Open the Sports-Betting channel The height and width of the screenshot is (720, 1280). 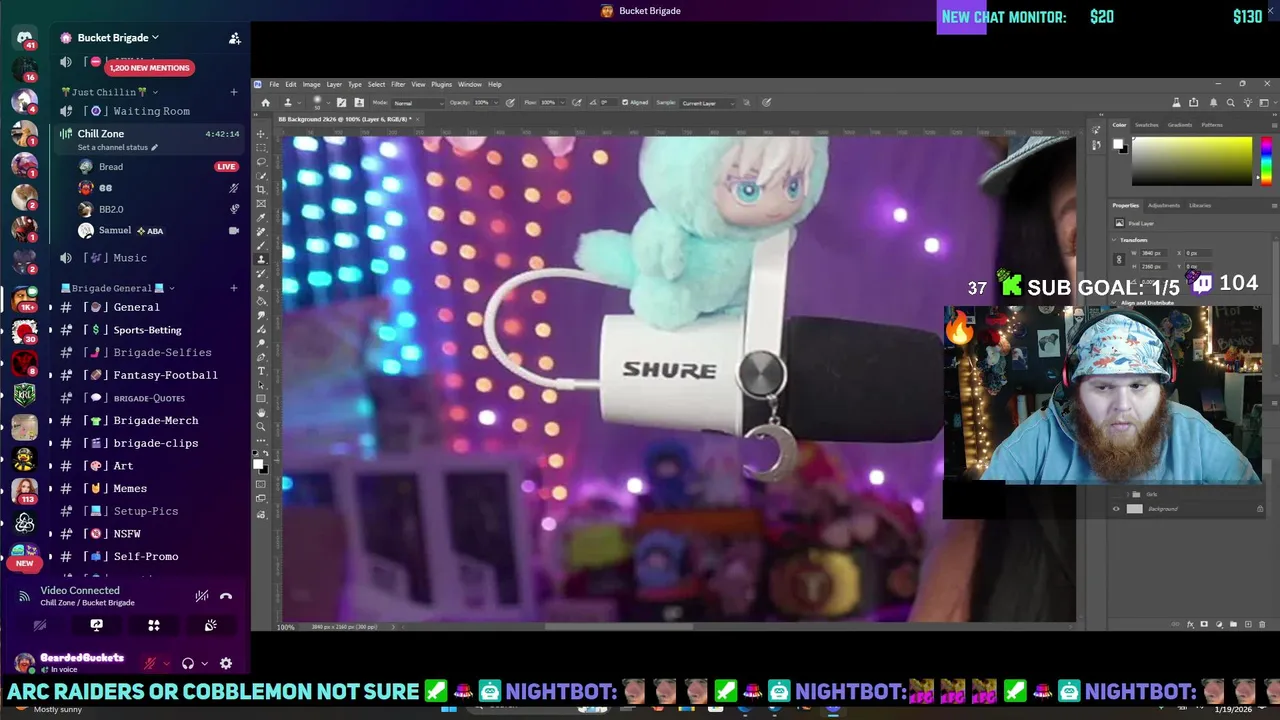(147, 330)
